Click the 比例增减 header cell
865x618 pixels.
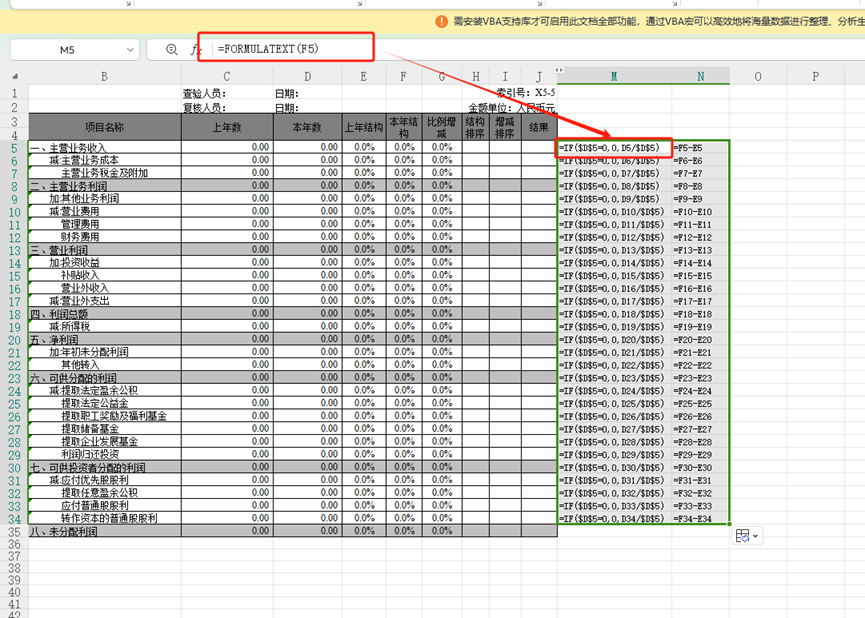coord(442,127)
